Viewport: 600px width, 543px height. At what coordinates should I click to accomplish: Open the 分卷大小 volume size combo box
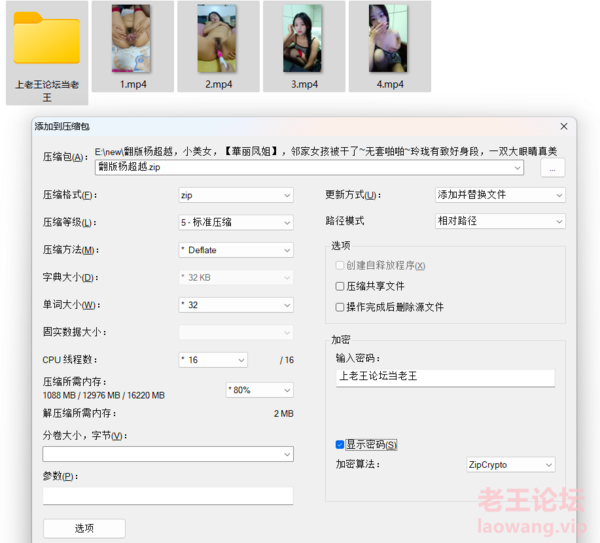(168, 454)
